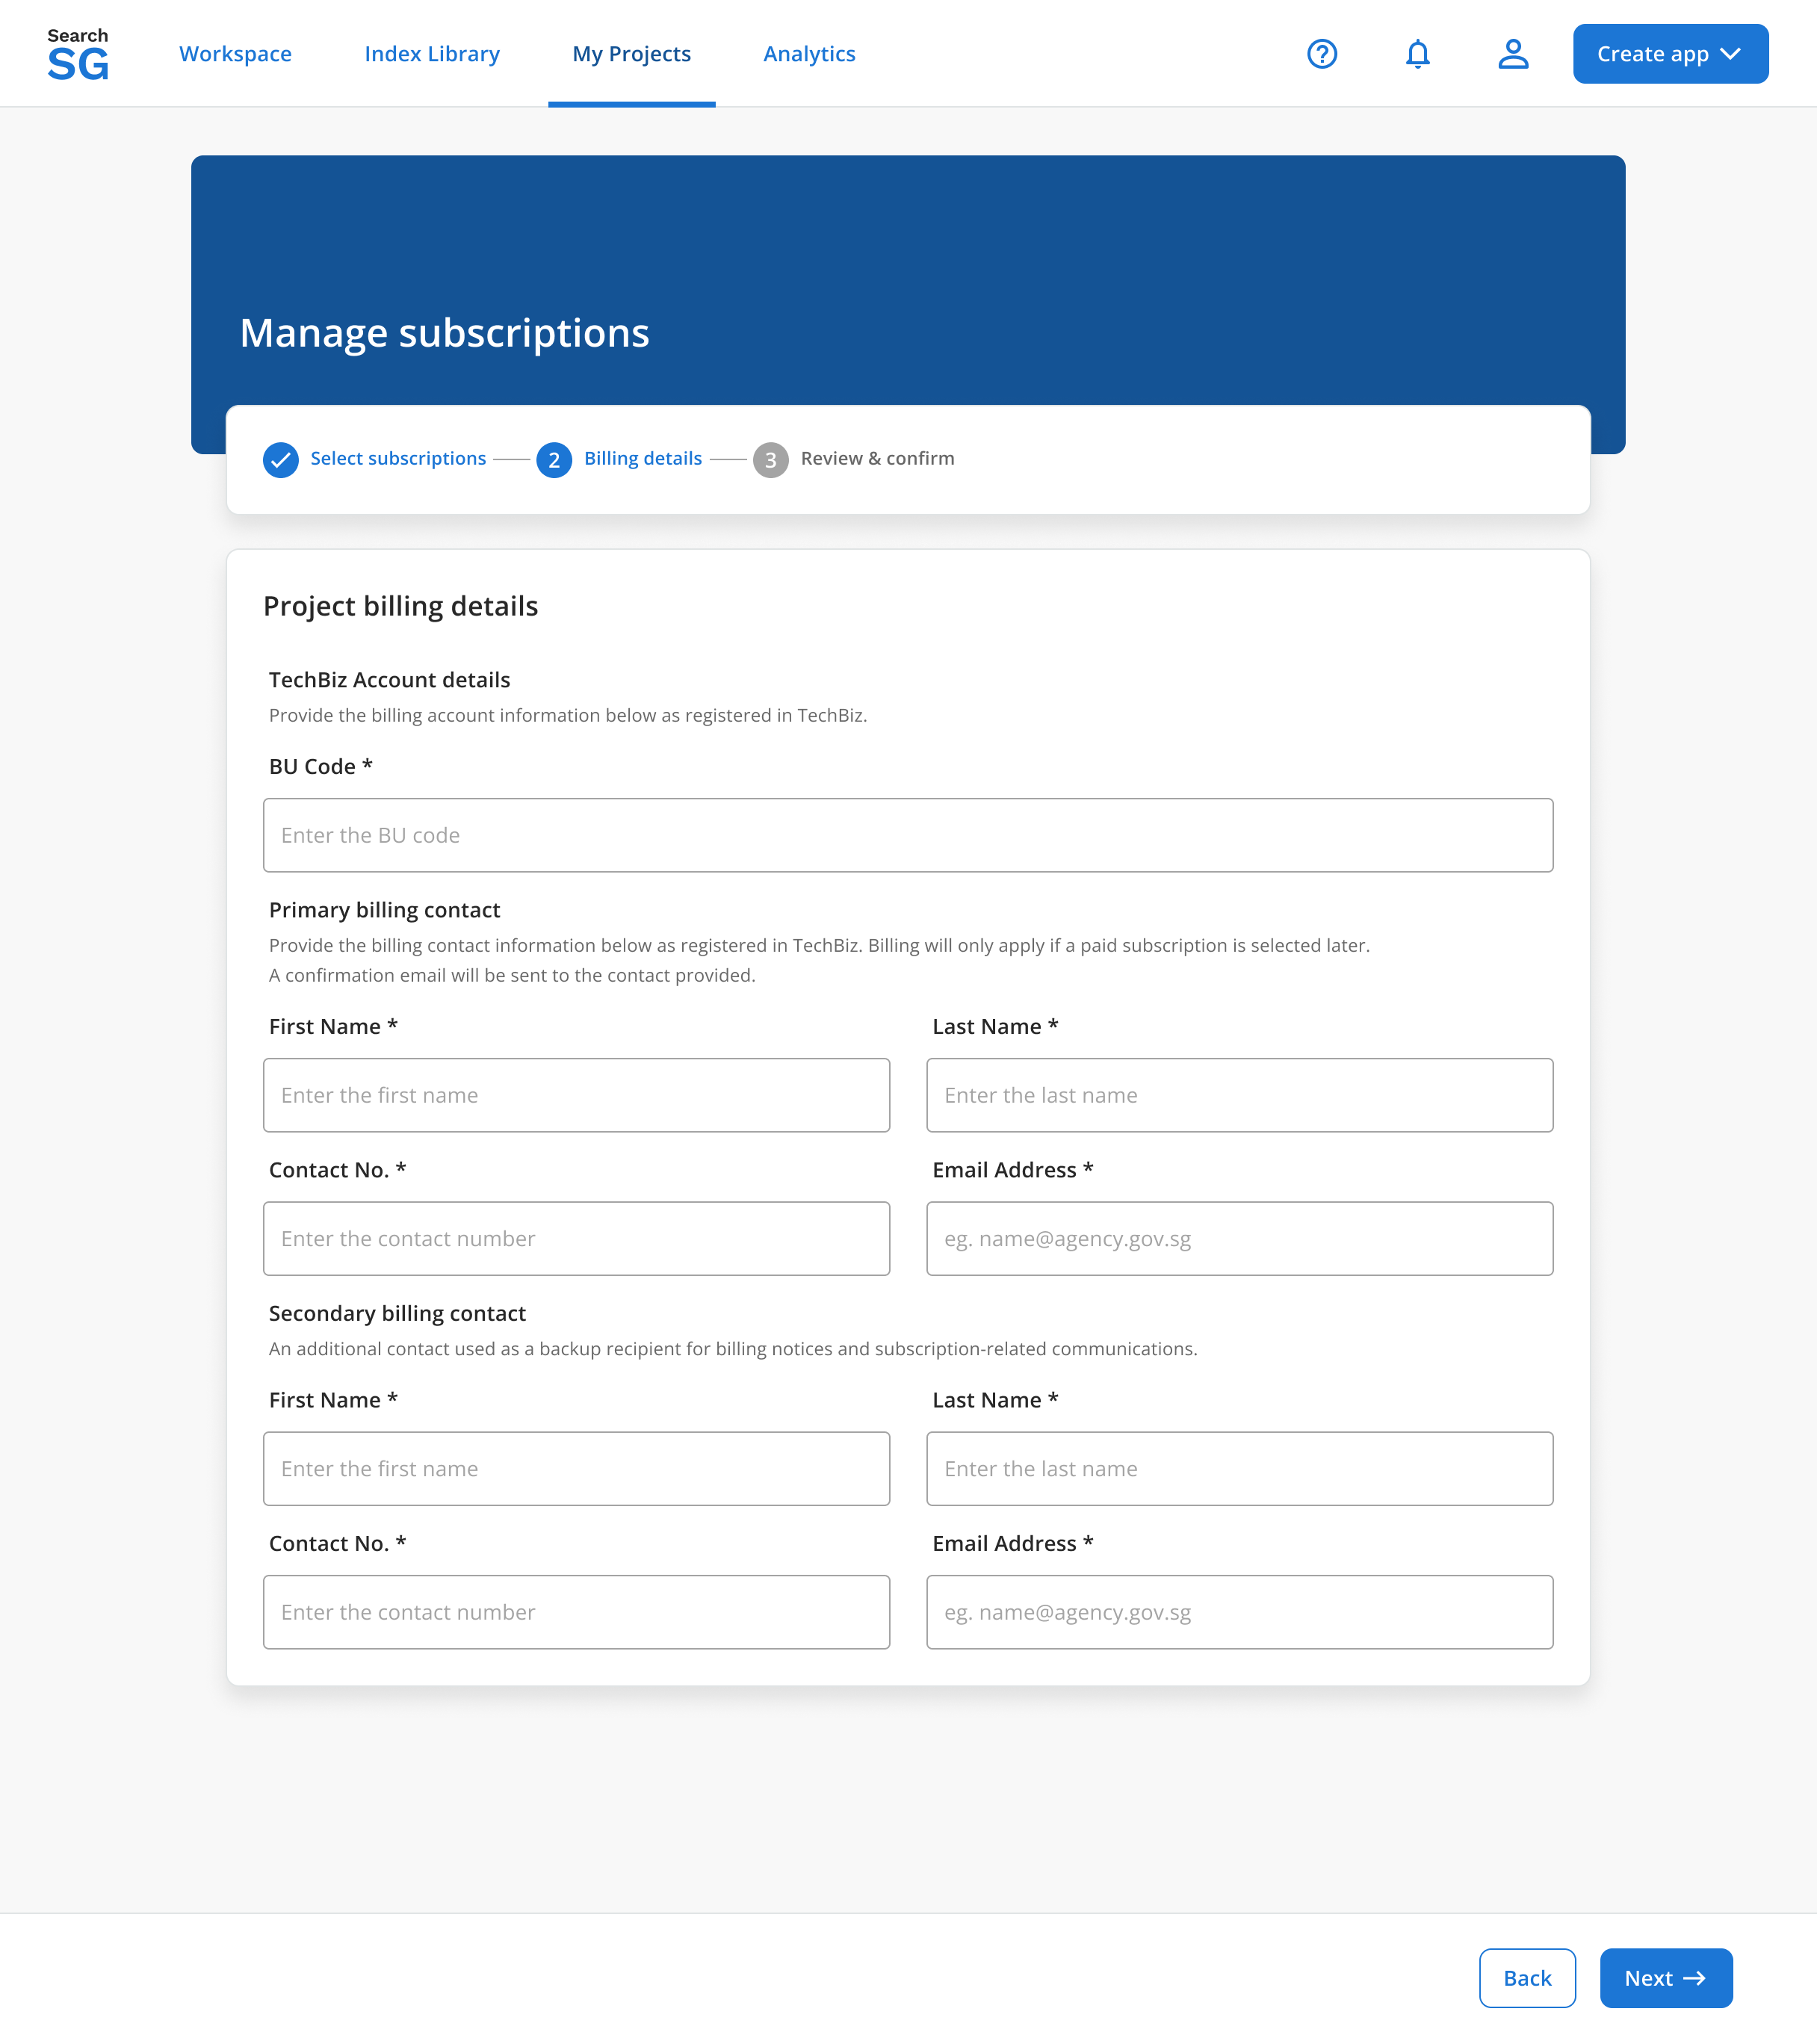Switch to the Analytics tab

coord(809,54)
